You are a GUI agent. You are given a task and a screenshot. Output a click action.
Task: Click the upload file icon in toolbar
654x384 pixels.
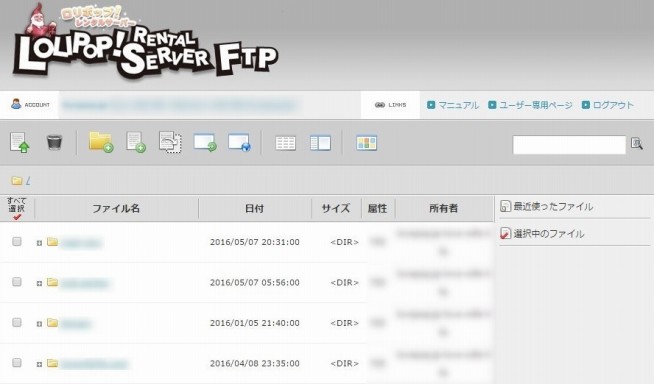point(19,143)
